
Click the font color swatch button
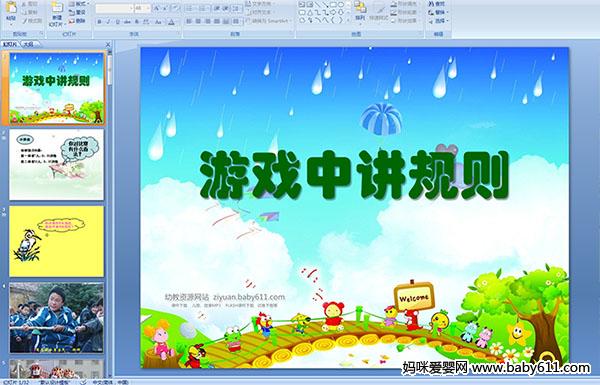pyautogui.click(x=171, y=22)
